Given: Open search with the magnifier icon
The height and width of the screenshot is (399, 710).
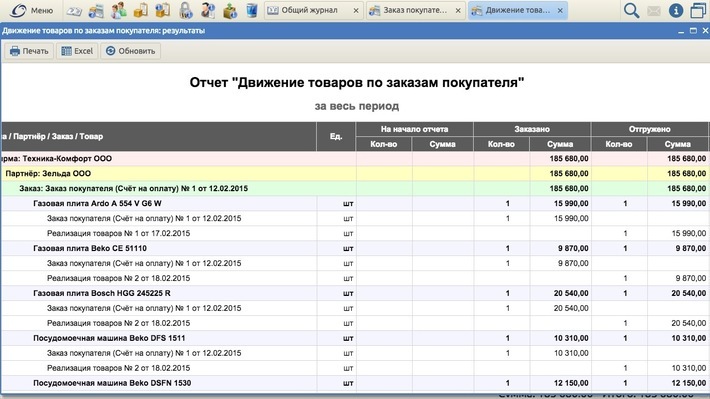Looking at the screenshot, I should tap(631, 10).
